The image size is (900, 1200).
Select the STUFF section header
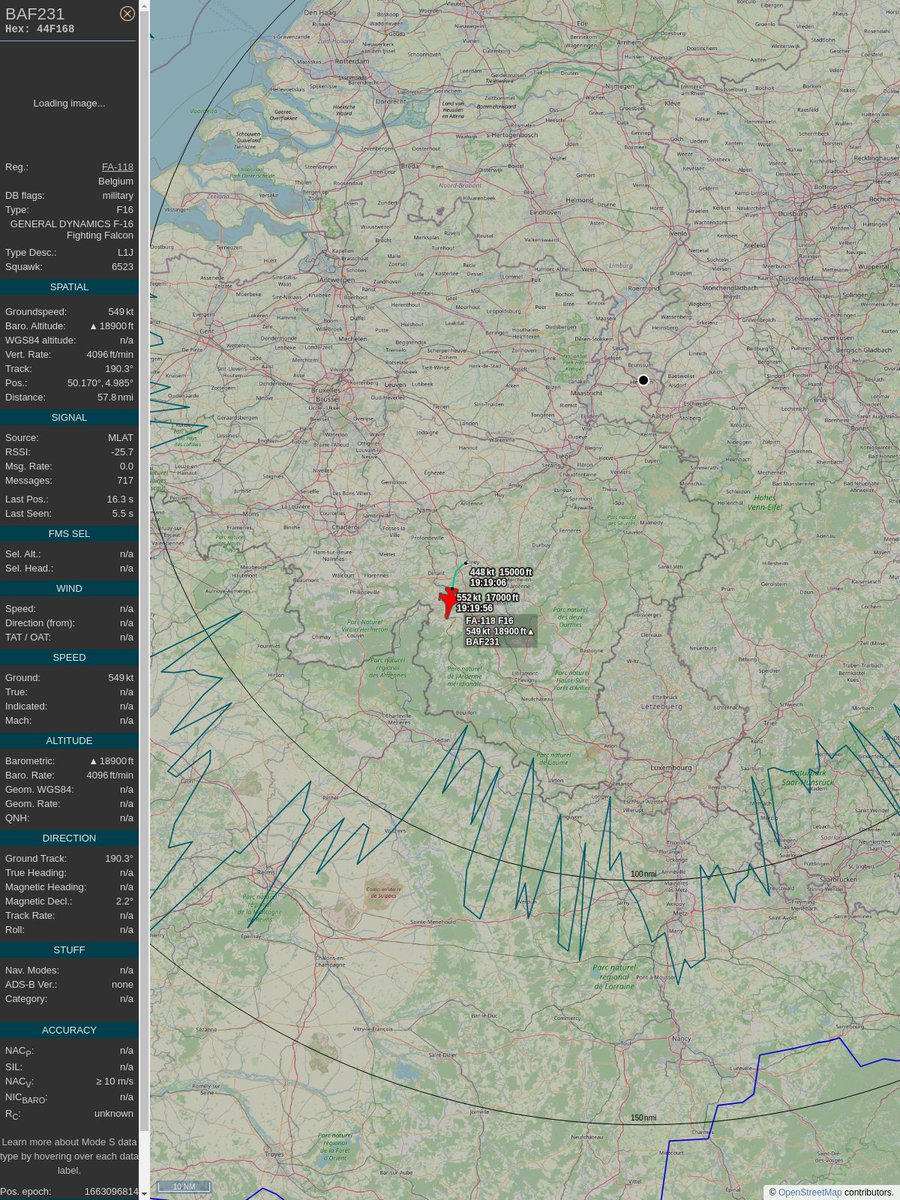click(69, 949)
